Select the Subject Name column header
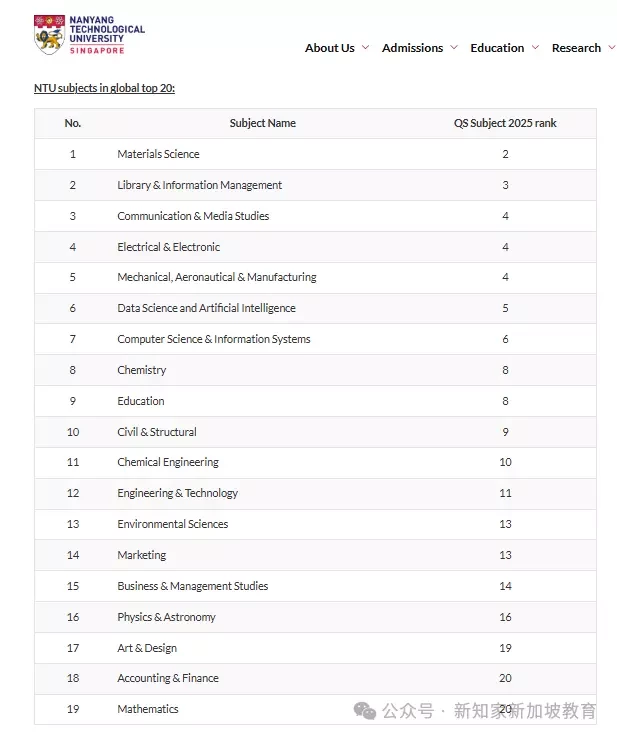The width and height of the screenshot is (617, 736). pos(262,123)
